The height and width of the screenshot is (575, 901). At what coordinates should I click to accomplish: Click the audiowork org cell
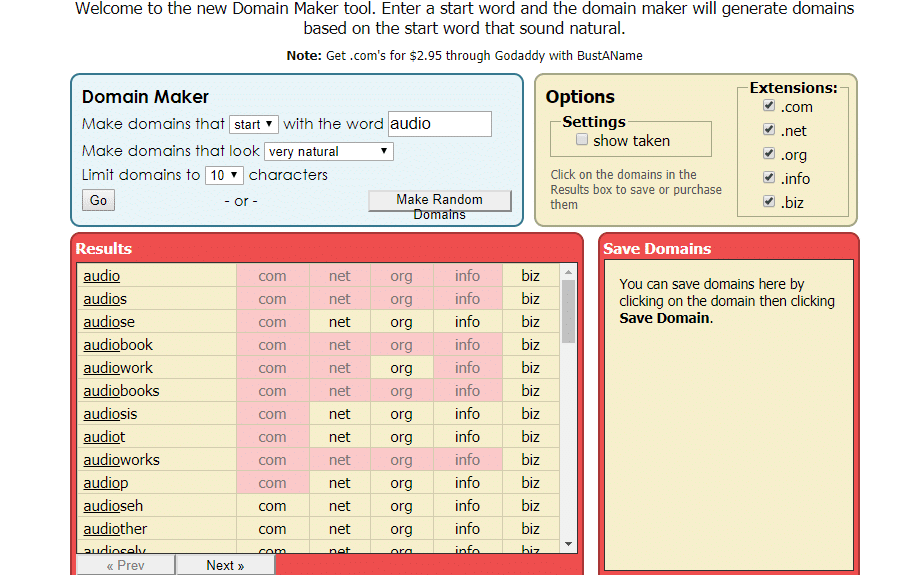401,368
